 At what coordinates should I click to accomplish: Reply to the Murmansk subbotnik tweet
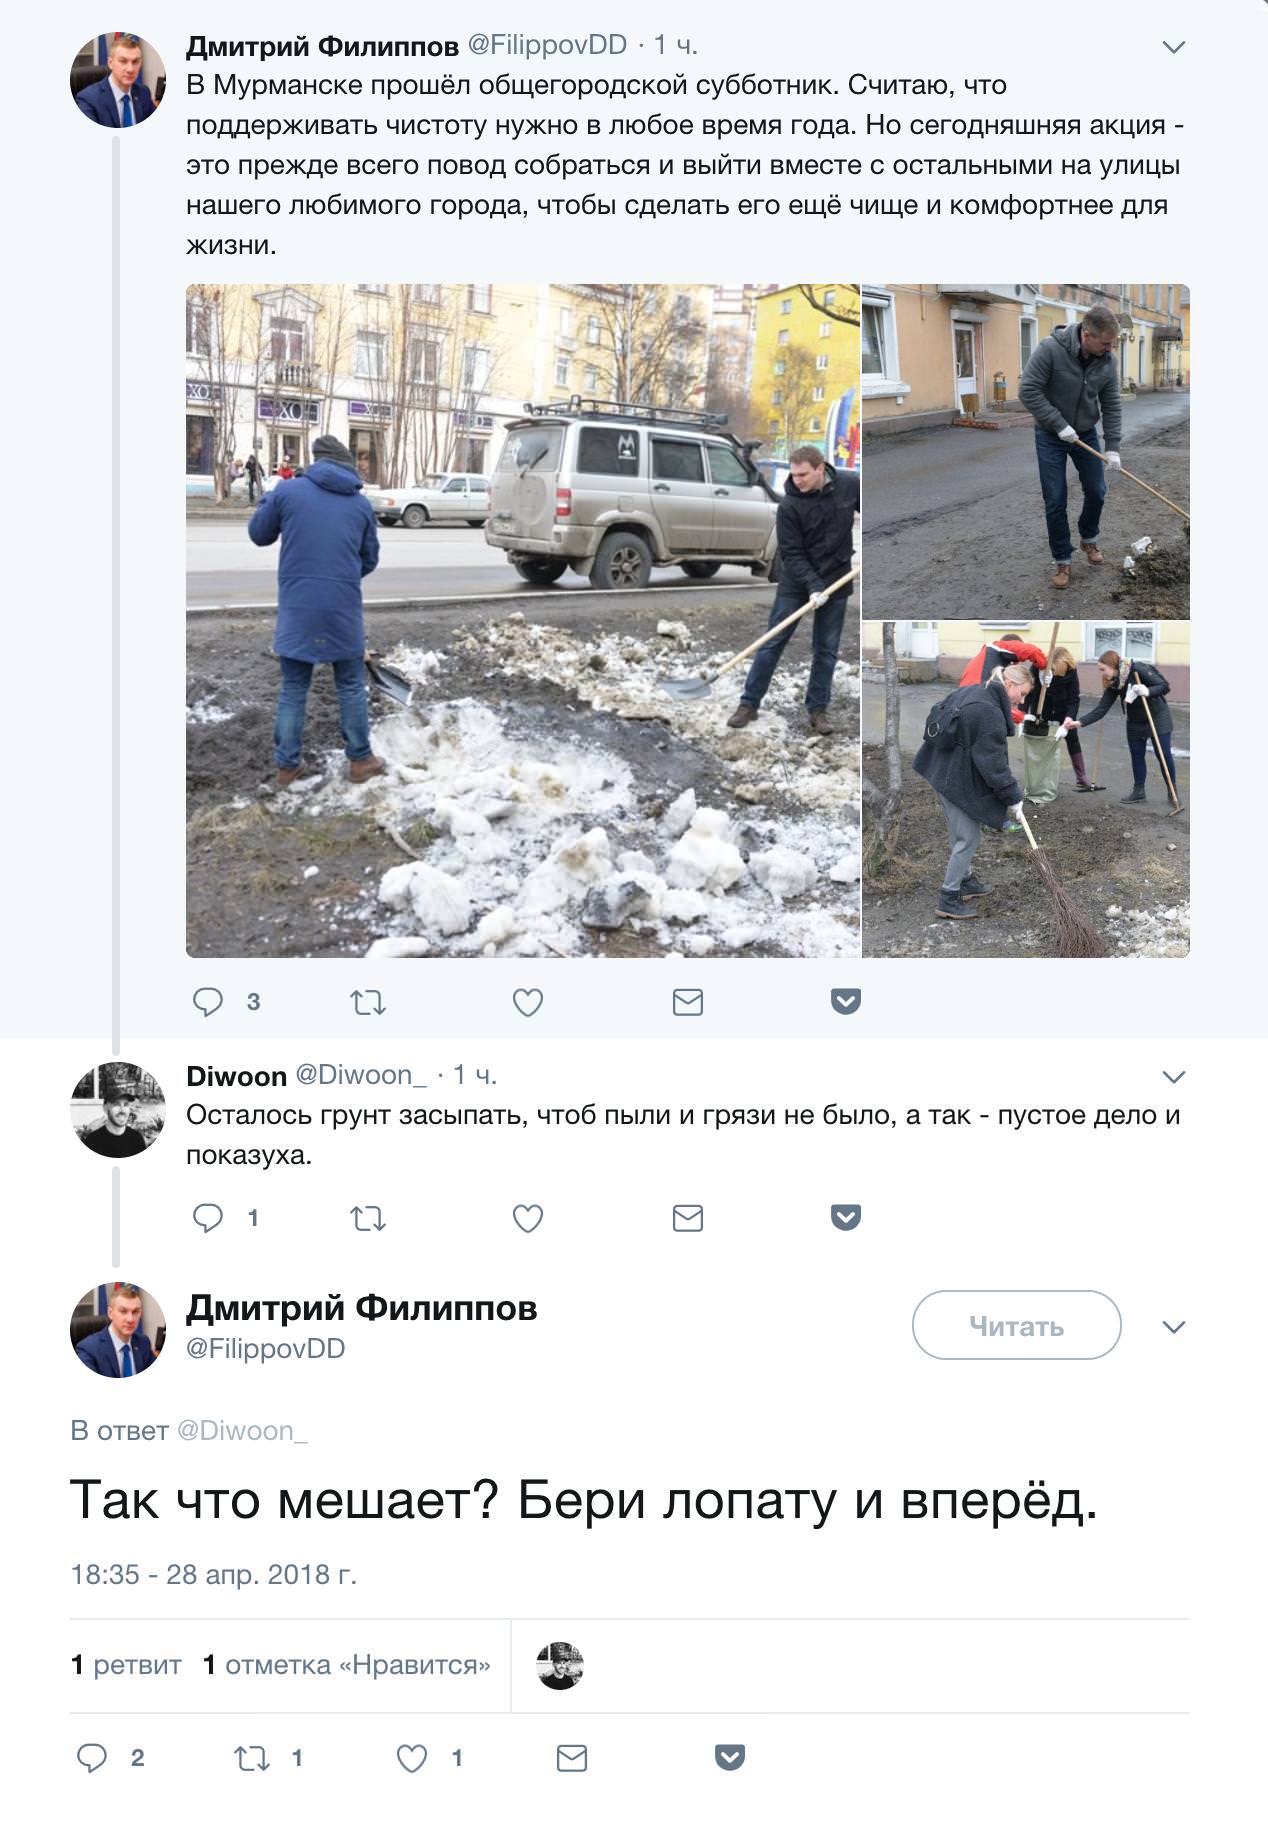[208, 1001]
